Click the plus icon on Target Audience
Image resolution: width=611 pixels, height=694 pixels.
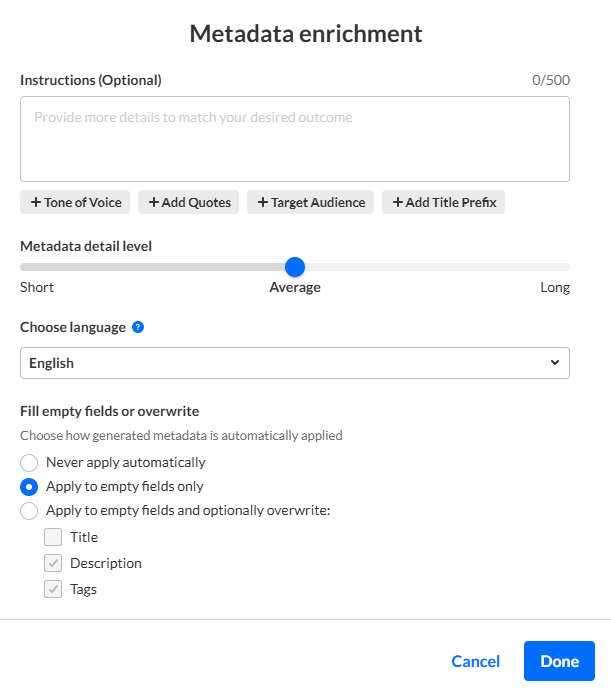[x=263, y=202]
